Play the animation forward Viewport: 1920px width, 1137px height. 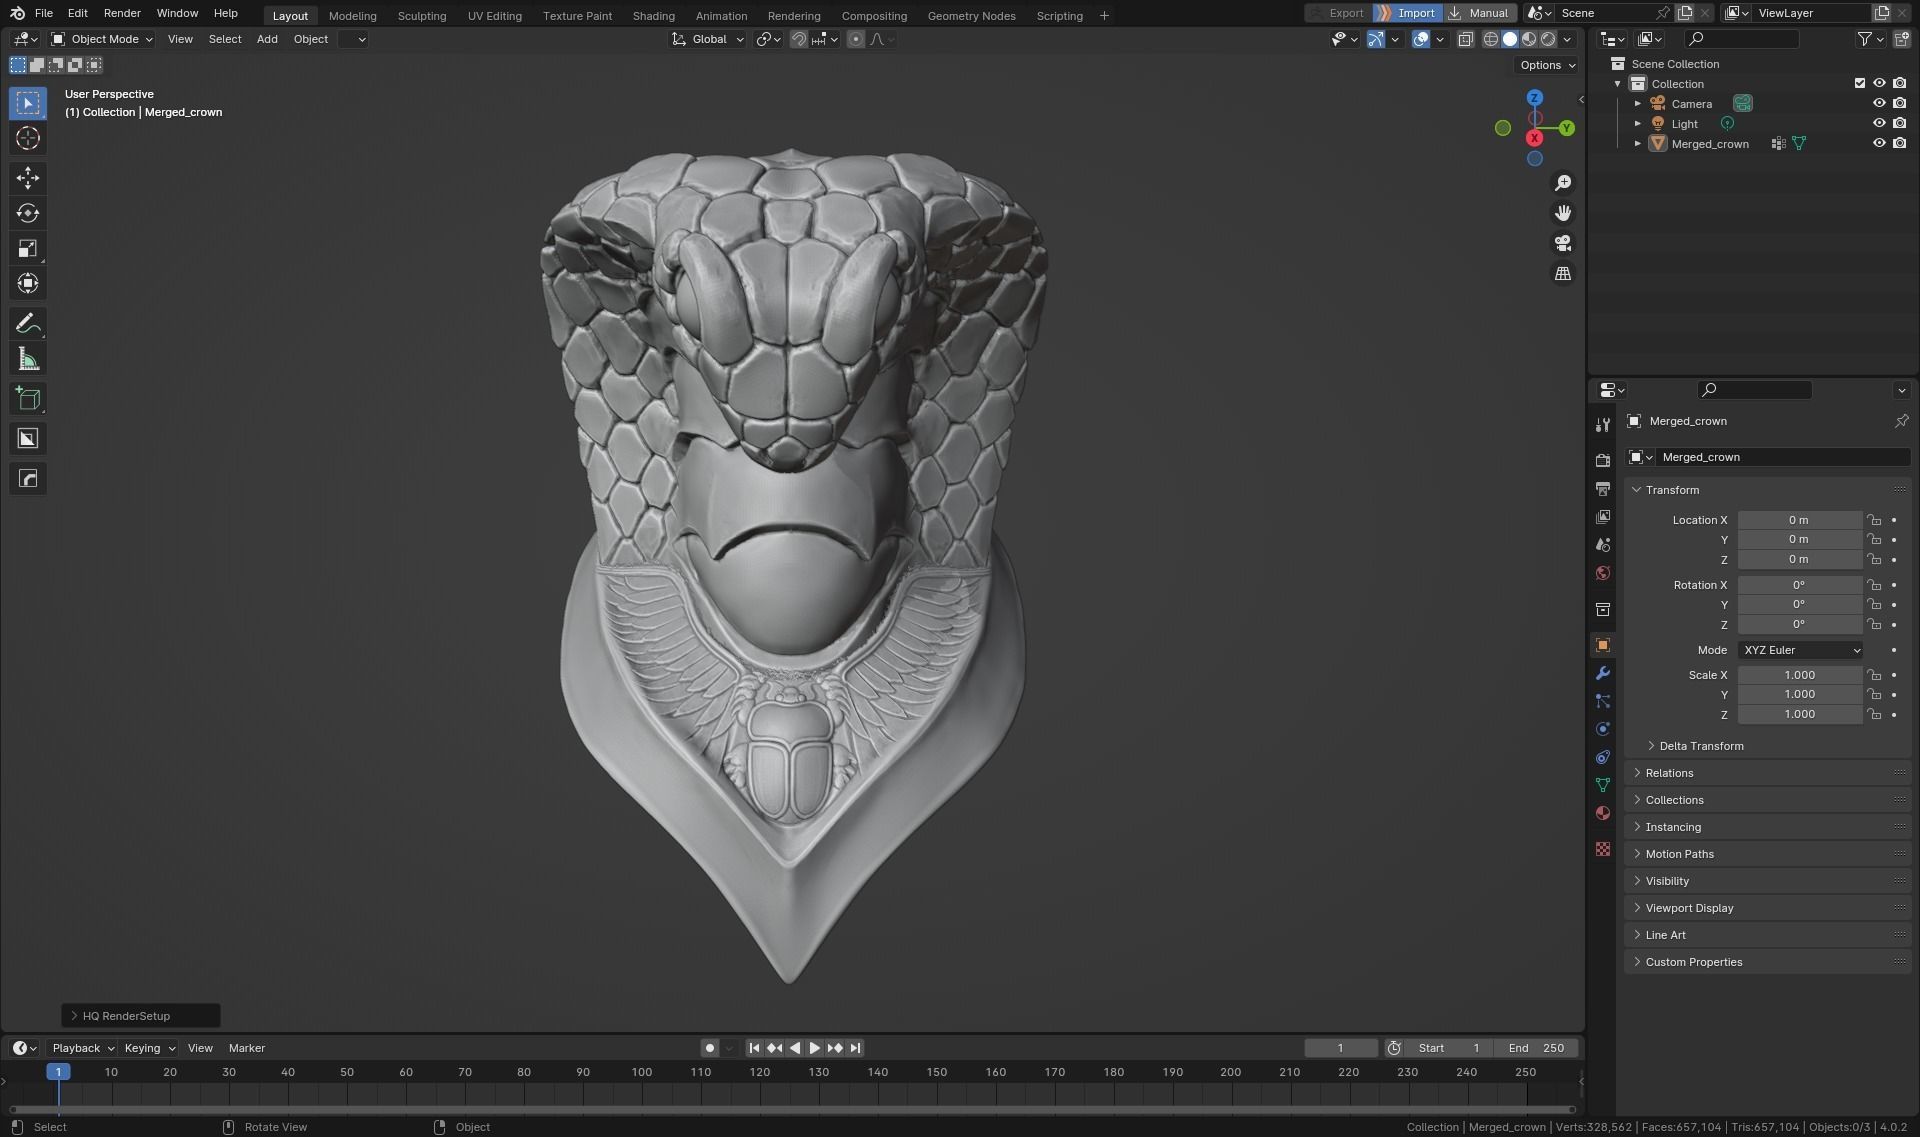click(x=815, y=1048)
